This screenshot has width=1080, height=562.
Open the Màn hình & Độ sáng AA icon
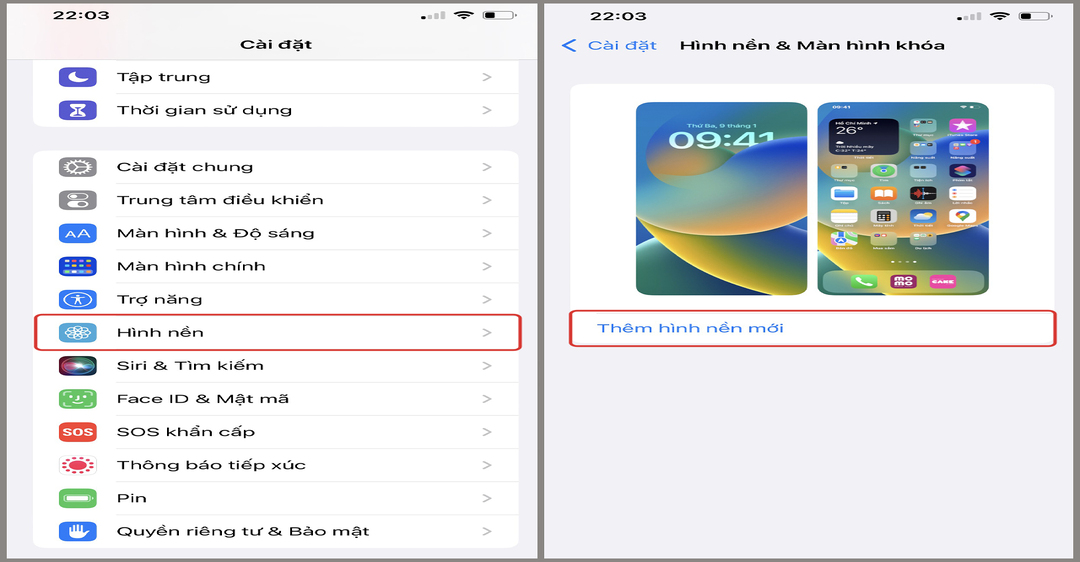pos(77,233)
